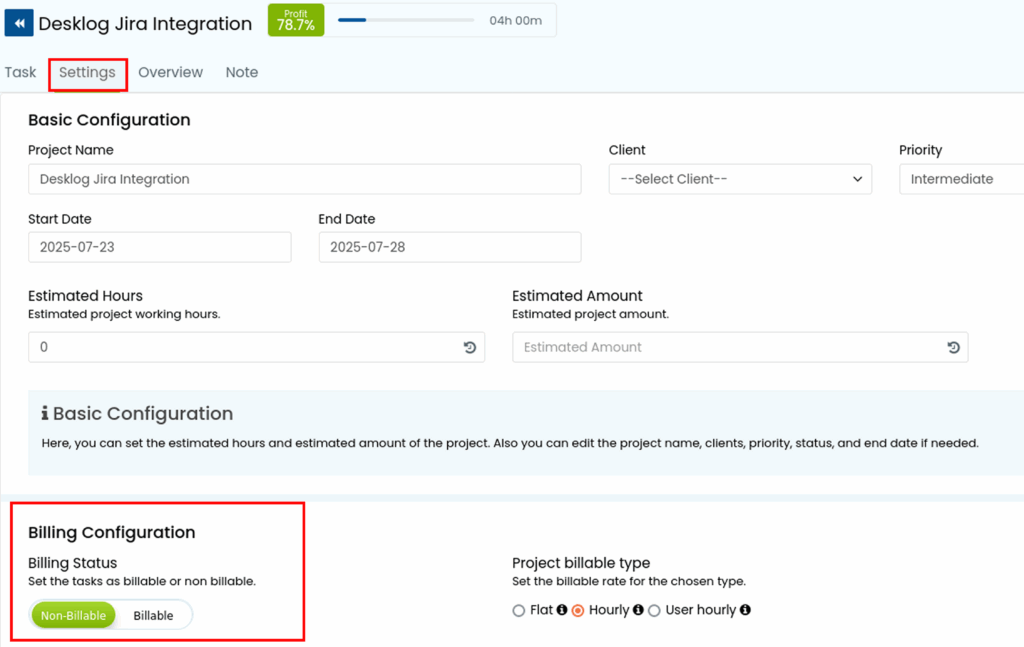This screenshot has width=1024, height=647.
Task: Select the Hourly billable type radio
Action: click(578, 610)
